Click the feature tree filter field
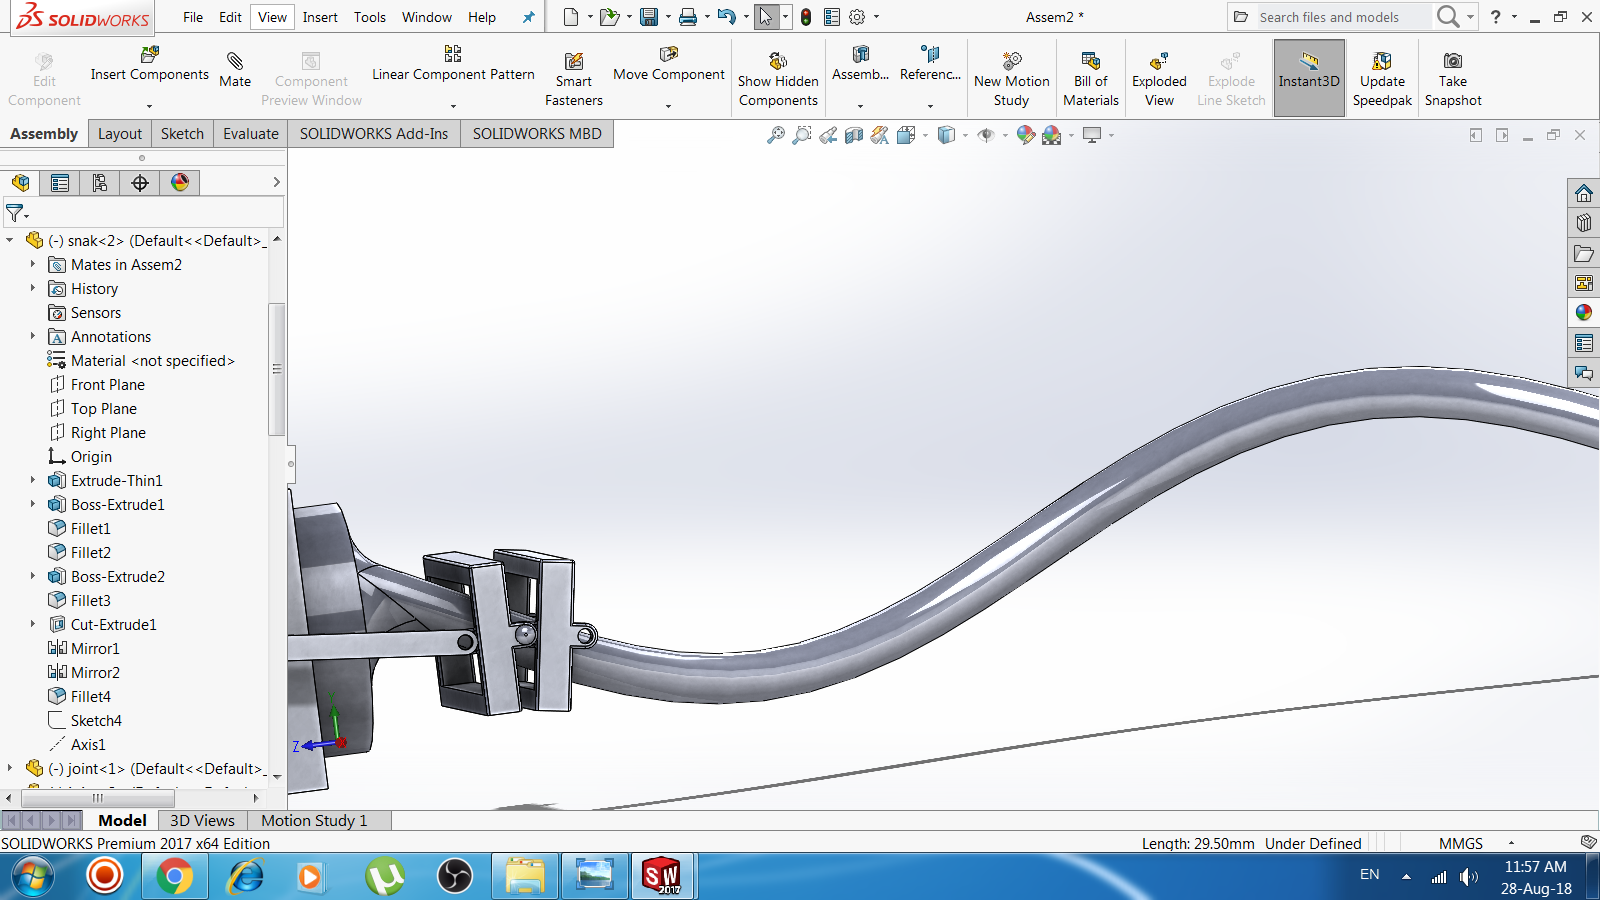 [x=150, y=213]
